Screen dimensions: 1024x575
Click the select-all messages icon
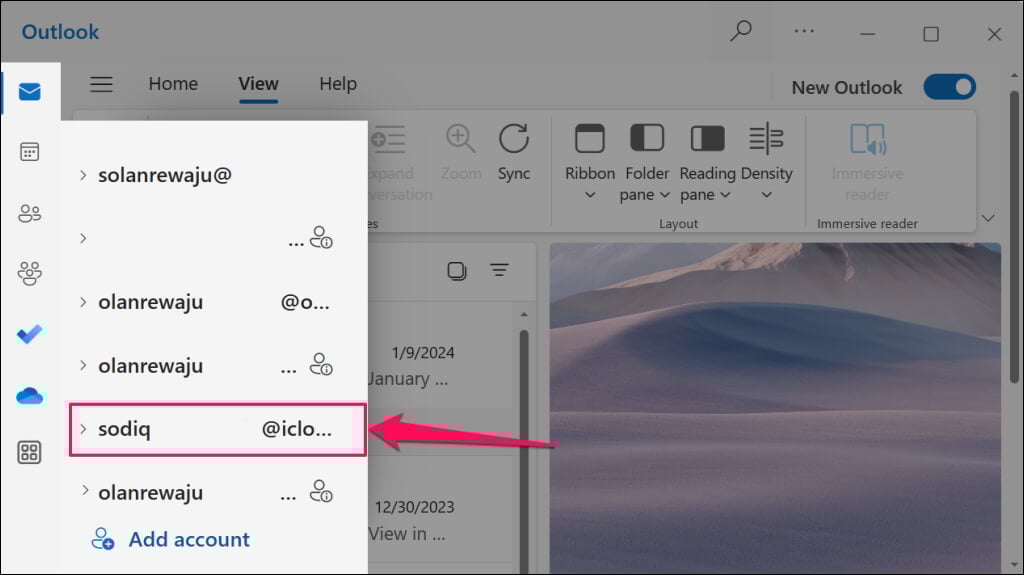pyautogui.click(x=456, y=270)
